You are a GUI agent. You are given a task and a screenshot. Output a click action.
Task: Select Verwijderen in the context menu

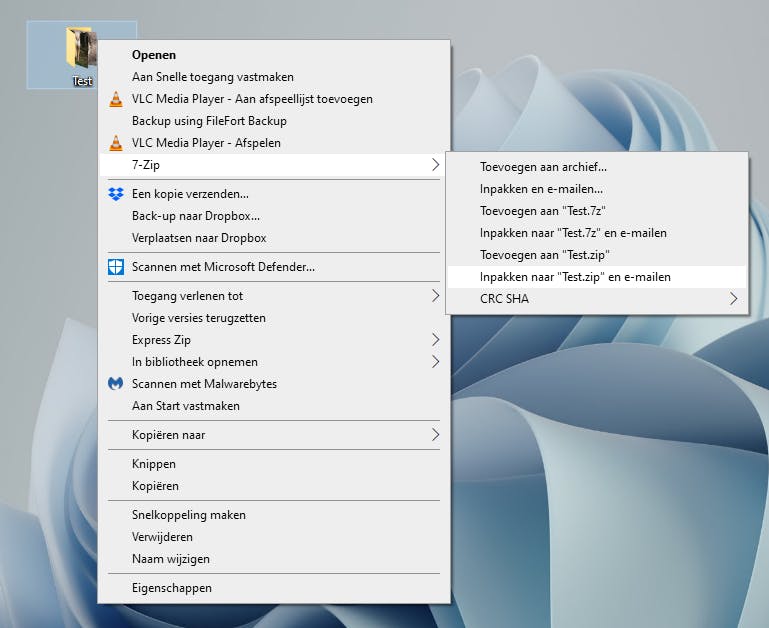[x=274, y=537]
